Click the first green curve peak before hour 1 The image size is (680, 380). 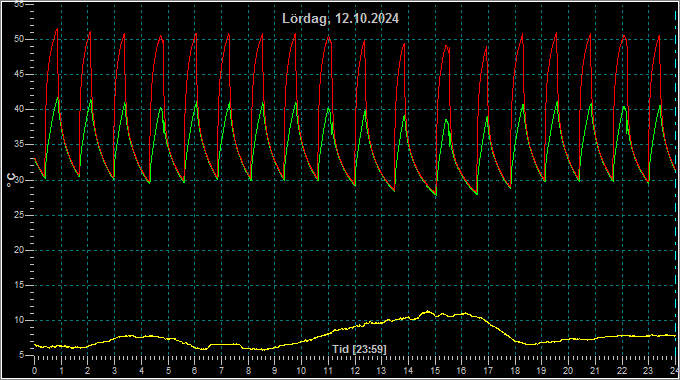[57, 98]
